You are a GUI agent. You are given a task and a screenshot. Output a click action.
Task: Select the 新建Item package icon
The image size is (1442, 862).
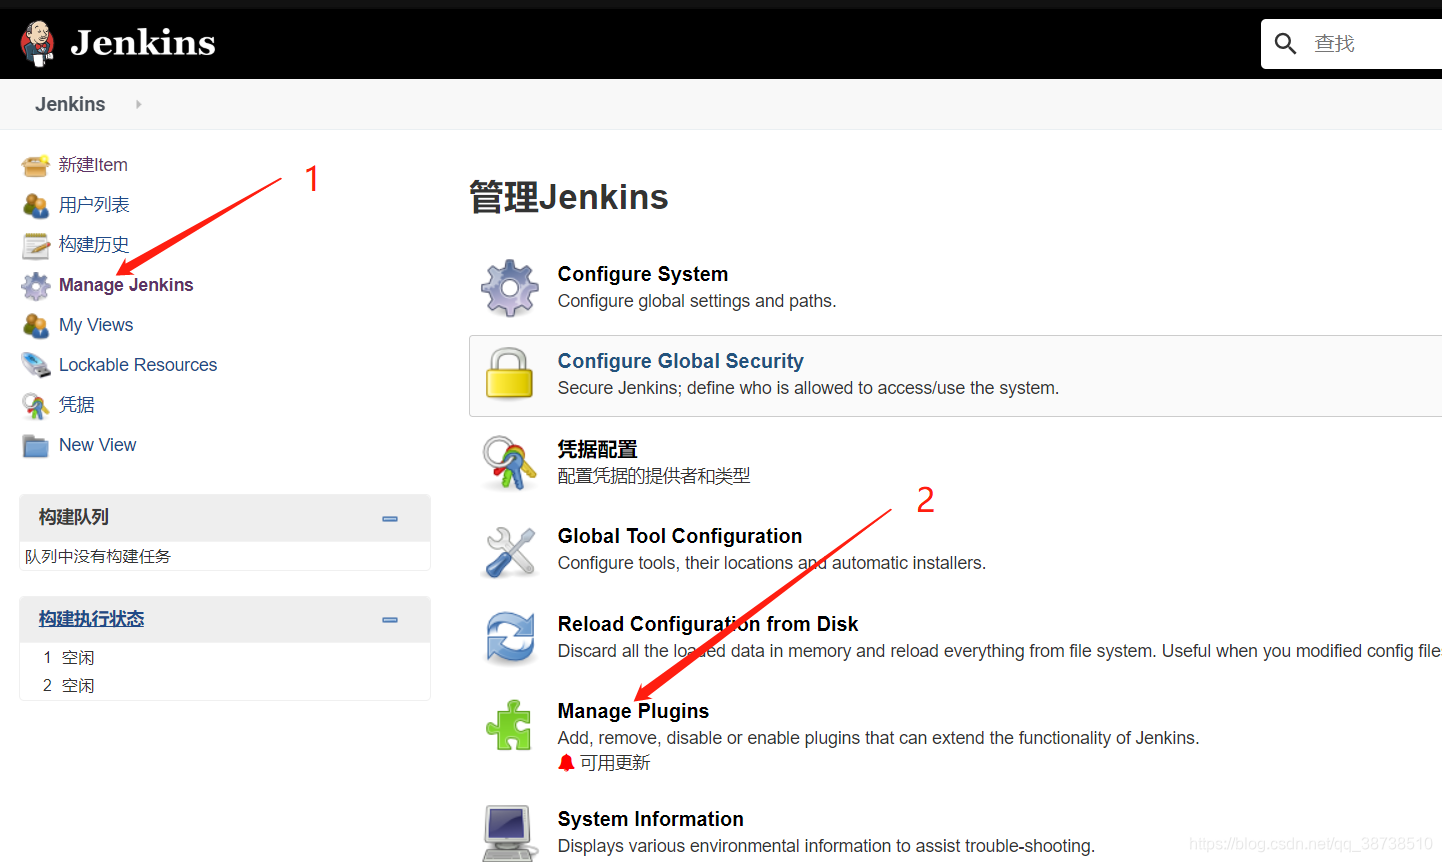click(x=35, y=164)
